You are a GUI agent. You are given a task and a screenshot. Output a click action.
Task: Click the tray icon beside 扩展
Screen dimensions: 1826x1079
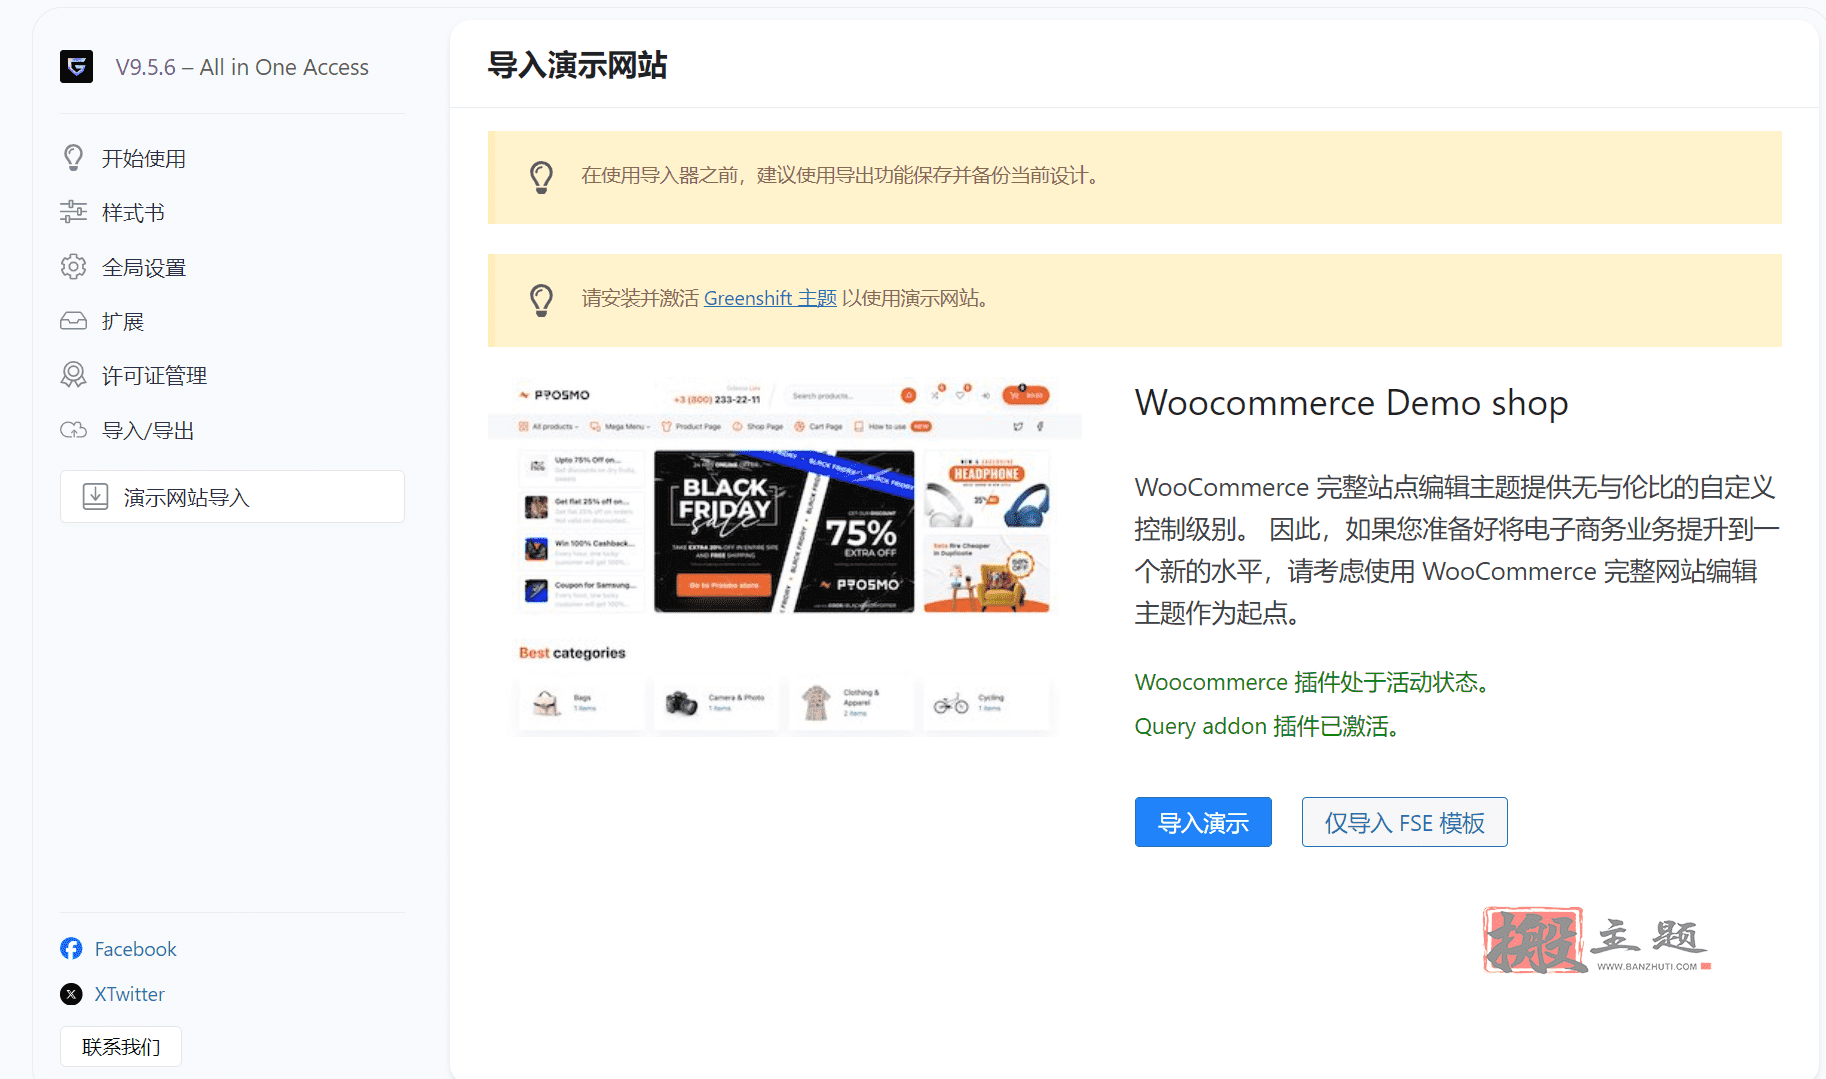point(73,321)
